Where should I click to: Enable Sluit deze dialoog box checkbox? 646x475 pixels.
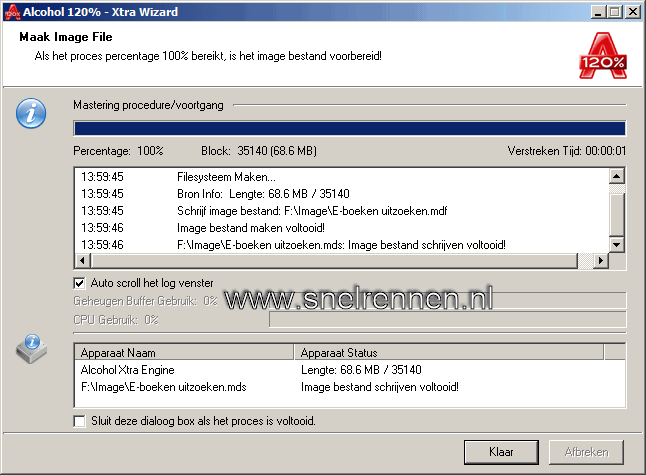click(x=79, y=421)
